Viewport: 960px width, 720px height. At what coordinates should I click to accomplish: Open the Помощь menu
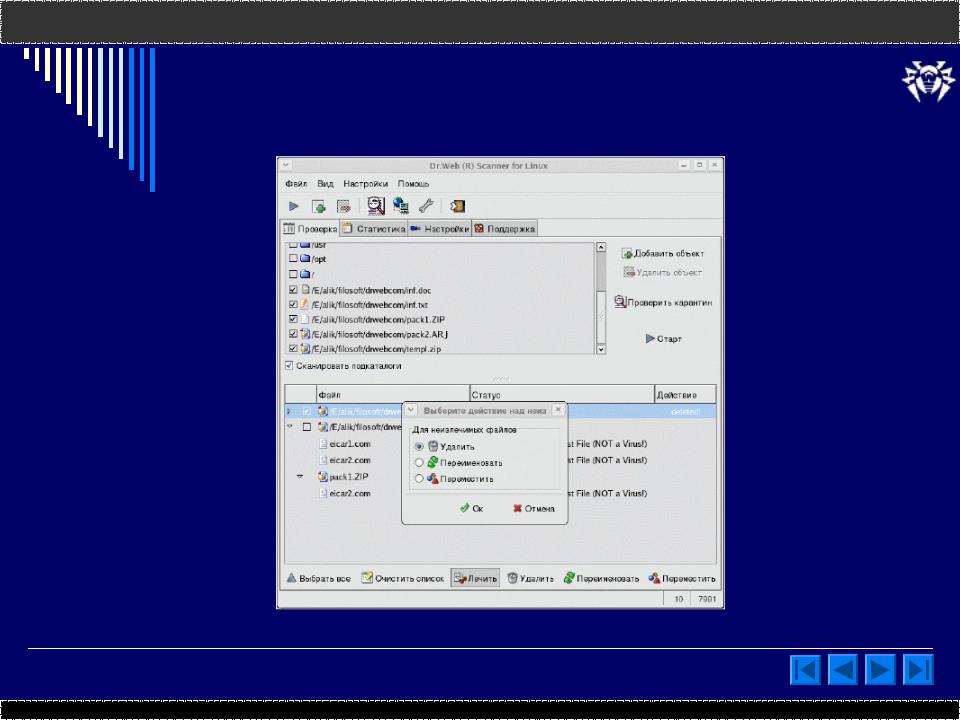click(413, 184)
